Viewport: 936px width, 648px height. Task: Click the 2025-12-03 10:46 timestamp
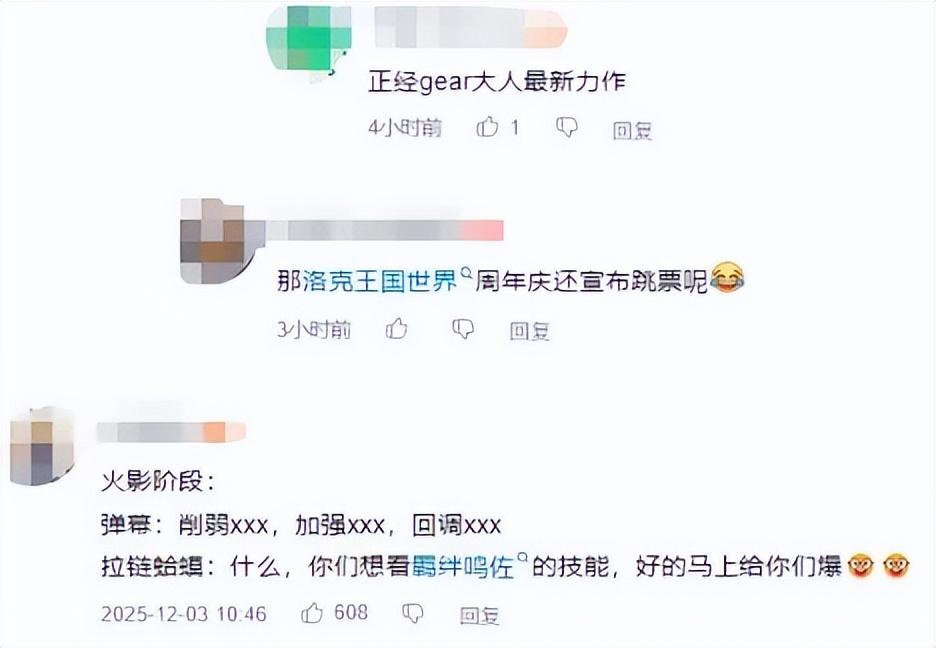[184, 613]
